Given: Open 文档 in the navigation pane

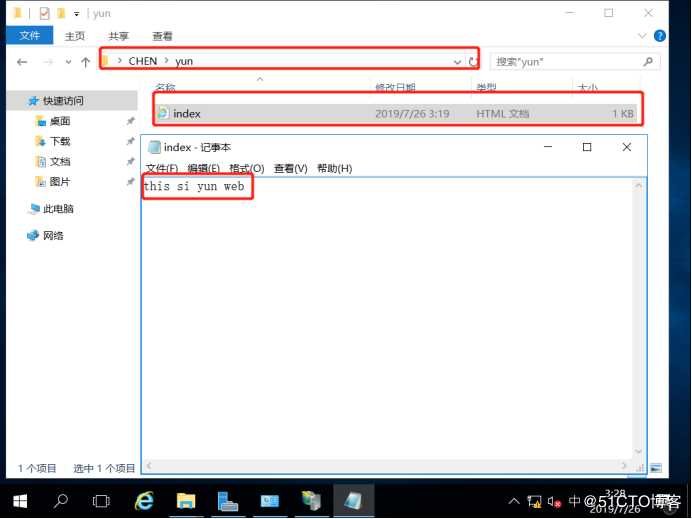Looking at the screenshot, I should (60, 162).
